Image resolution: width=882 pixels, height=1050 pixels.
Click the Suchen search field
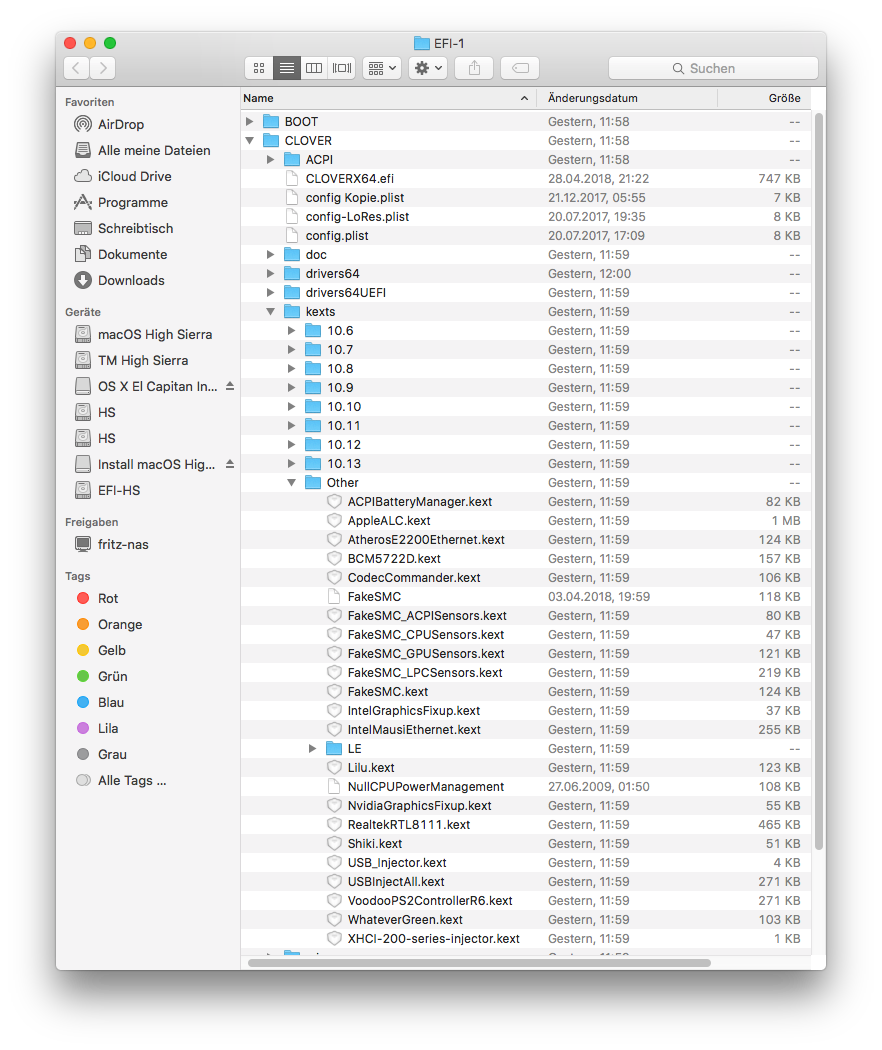coord(713,68)
